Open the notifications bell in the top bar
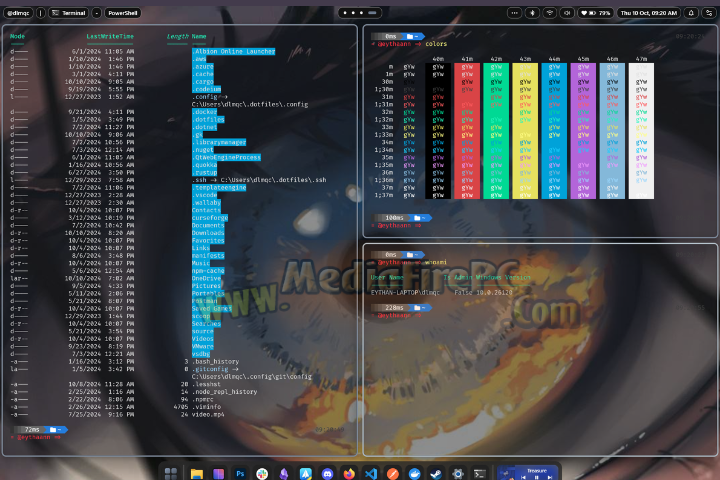720x480 pixels. pyautogui.click(x=691, y=13)
